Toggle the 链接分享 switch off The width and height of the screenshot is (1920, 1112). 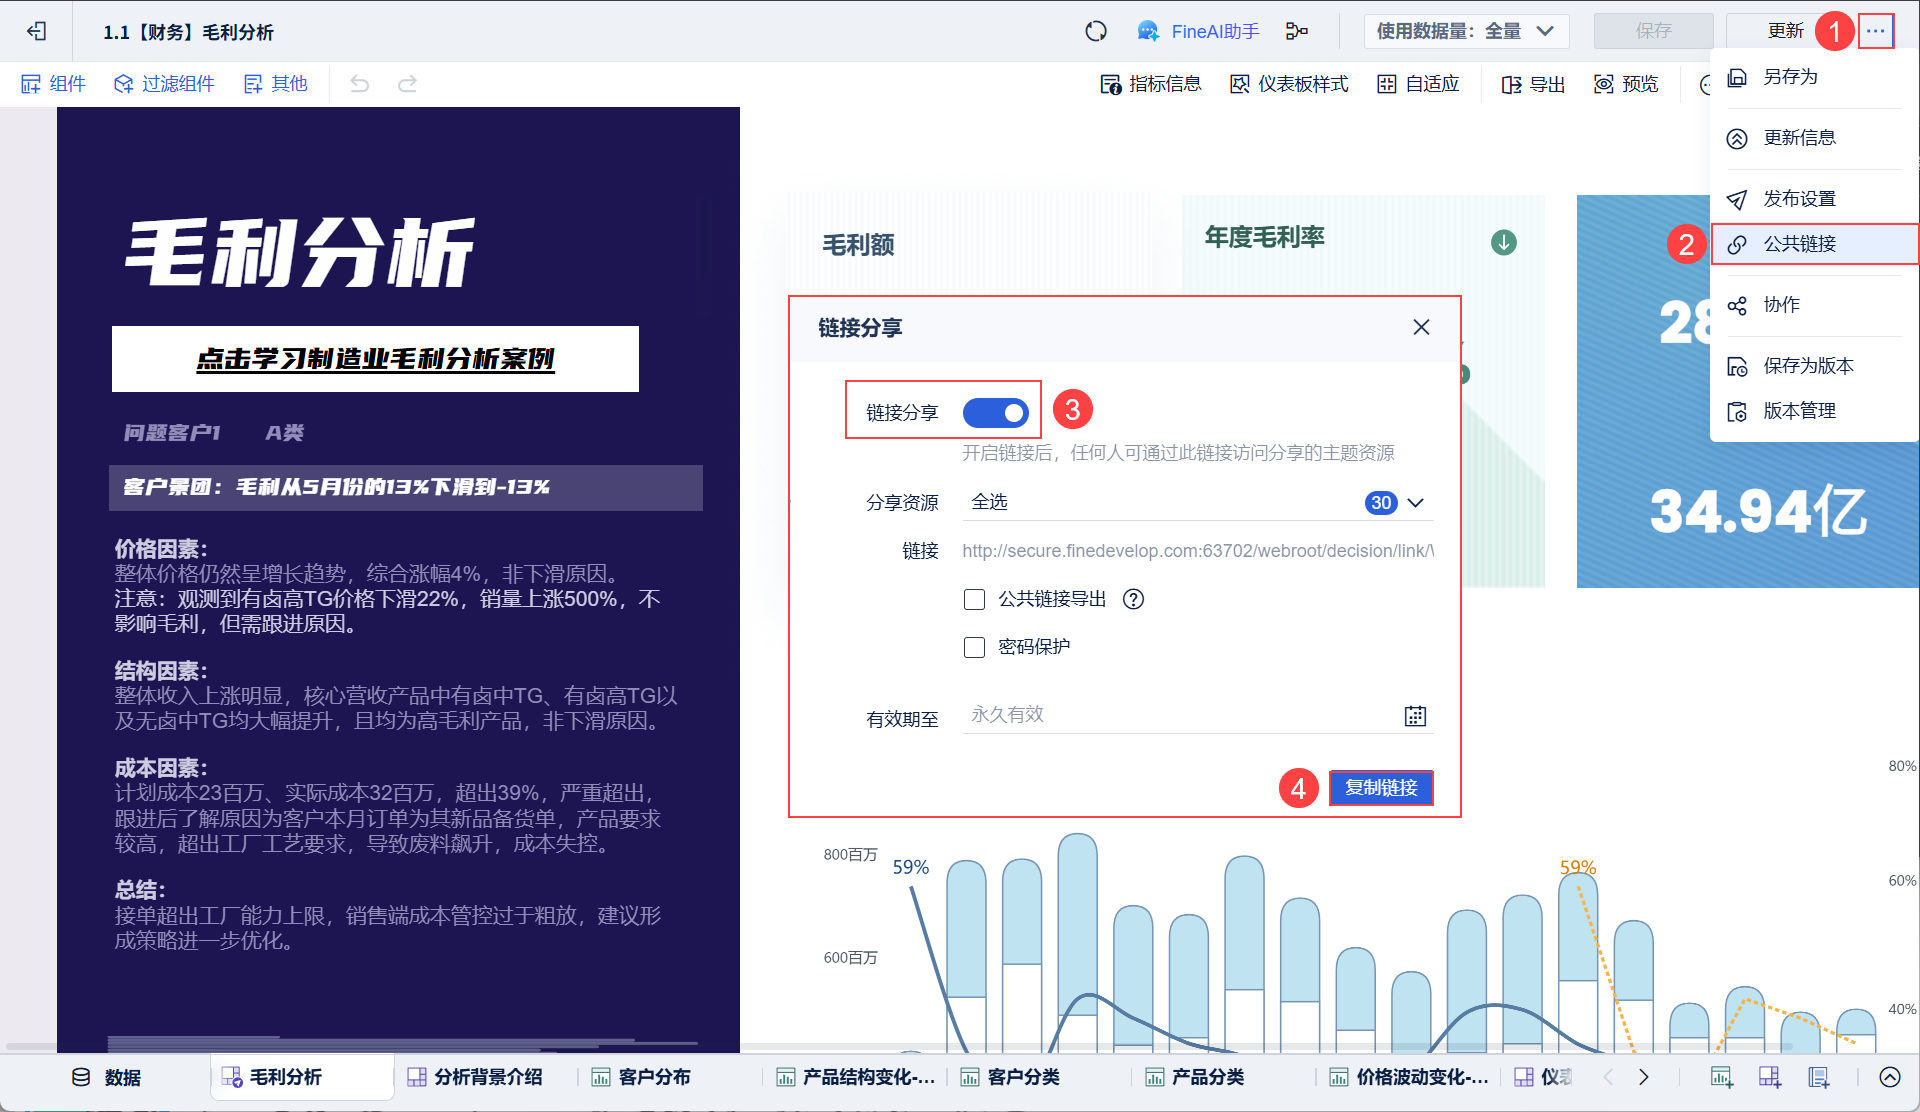pyautogui.click(x=995, y=412)
